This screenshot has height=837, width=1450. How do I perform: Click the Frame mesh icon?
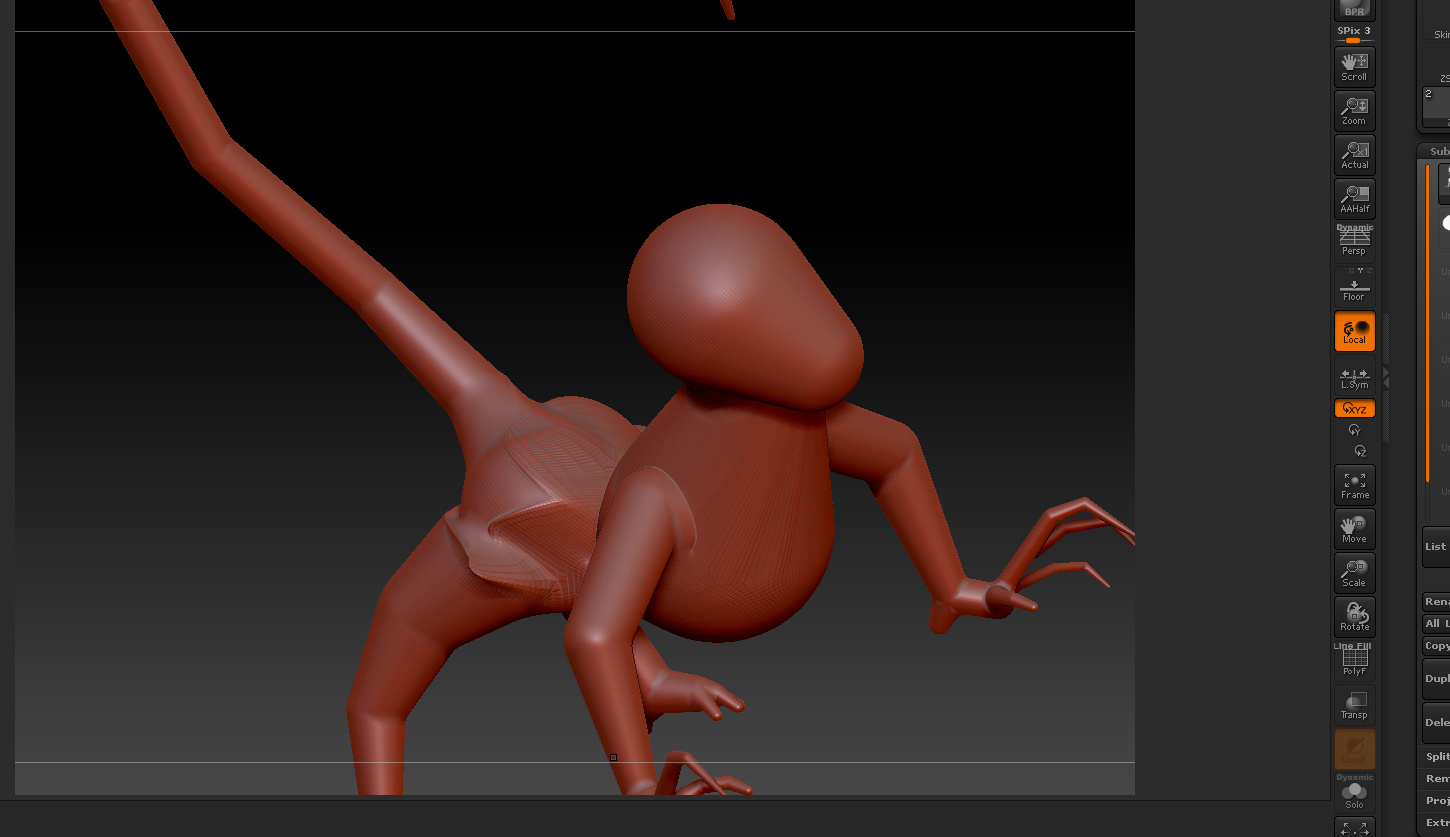click(x=1355, y=485)
